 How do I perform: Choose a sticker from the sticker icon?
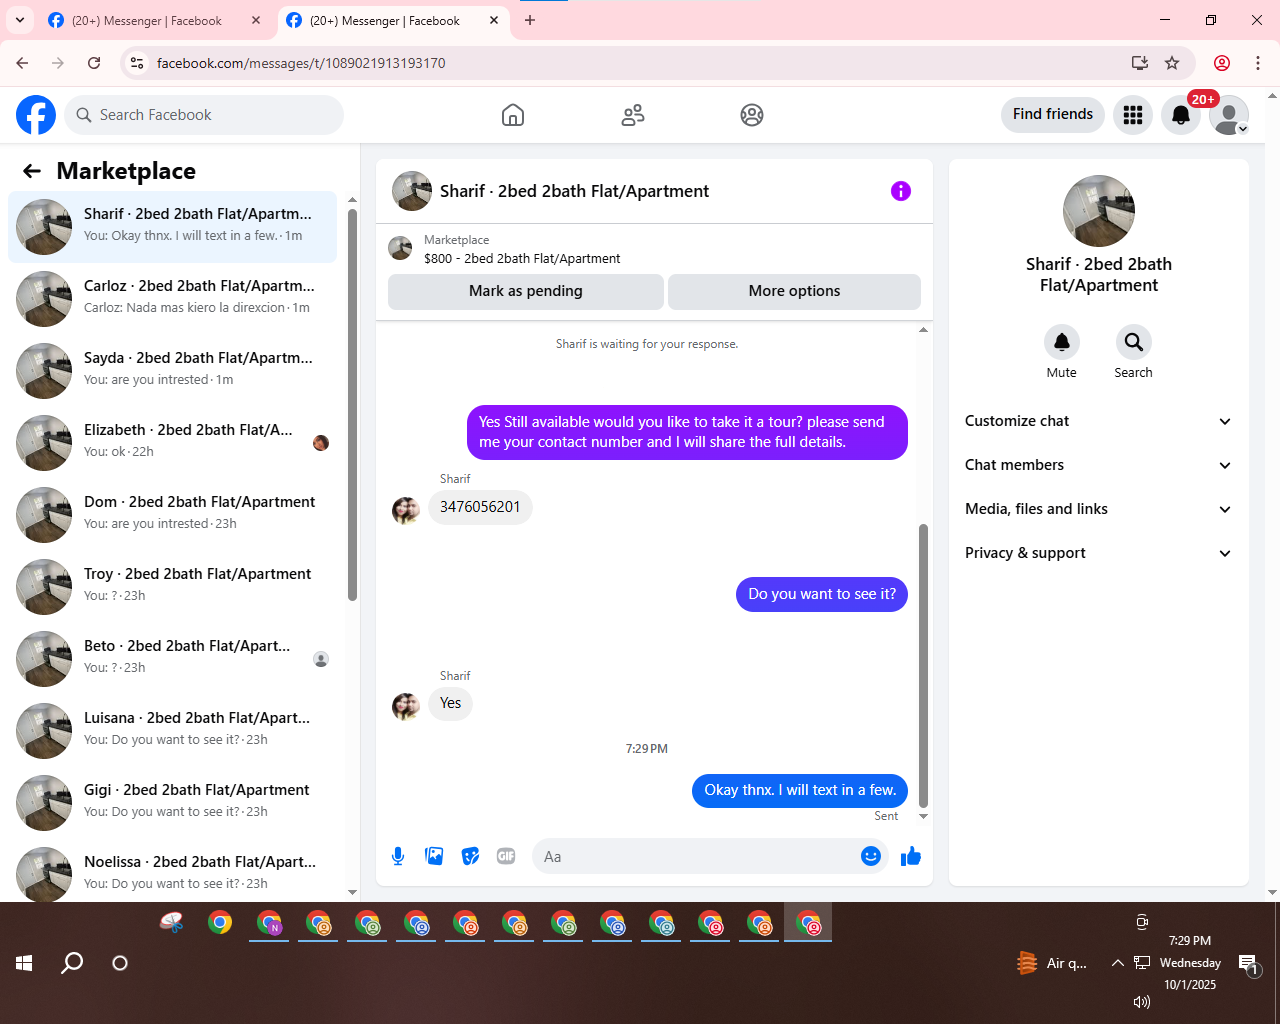470,856
